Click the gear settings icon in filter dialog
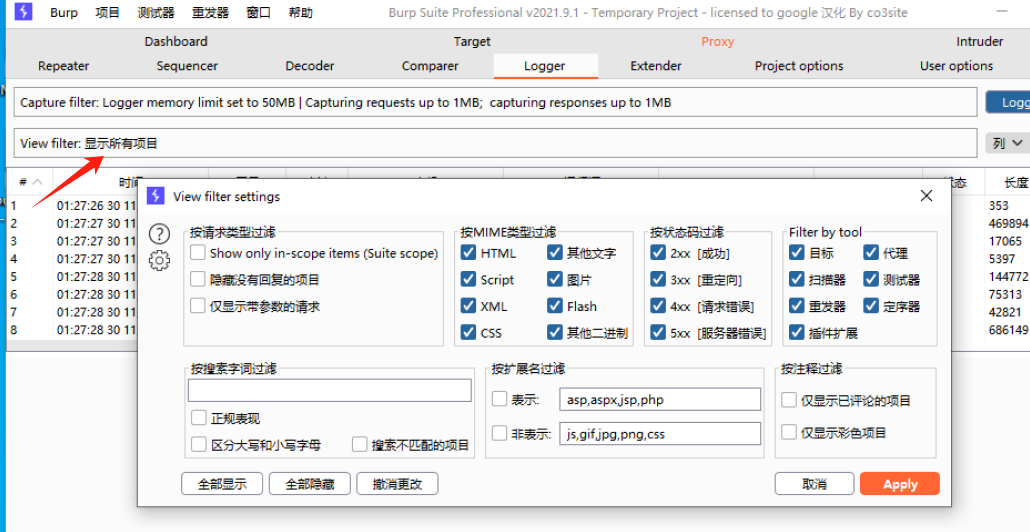 [160, 261]
